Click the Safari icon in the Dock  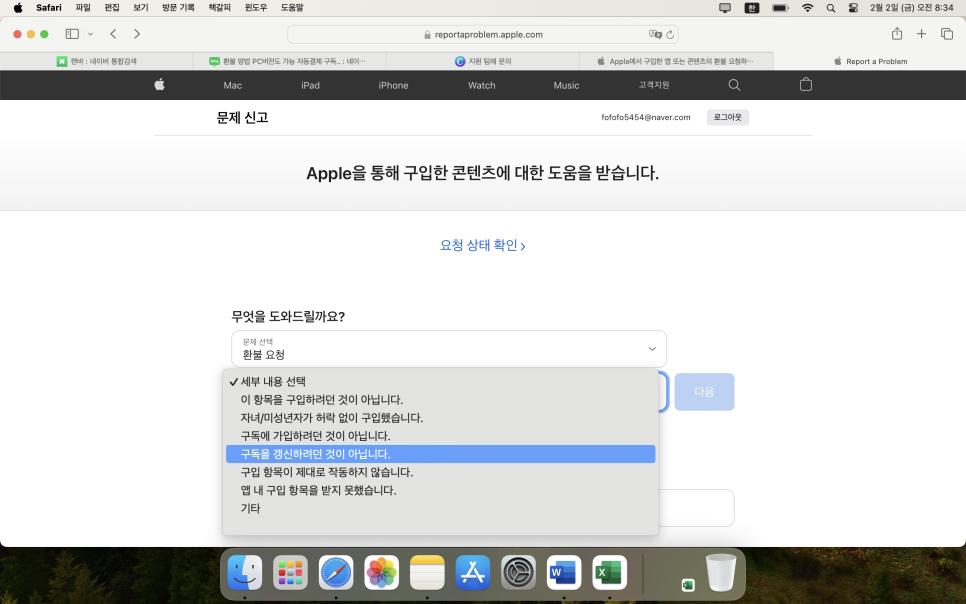(336, 572)
